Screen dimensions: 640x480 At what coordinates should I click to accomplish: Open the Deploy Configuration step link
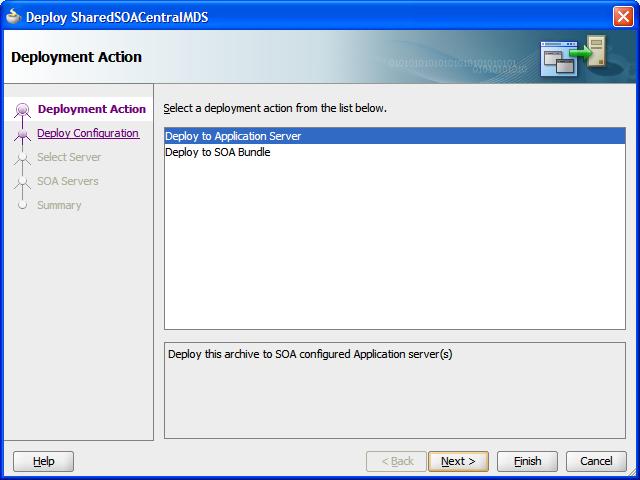pyautogui.click(x=88, y=133)
